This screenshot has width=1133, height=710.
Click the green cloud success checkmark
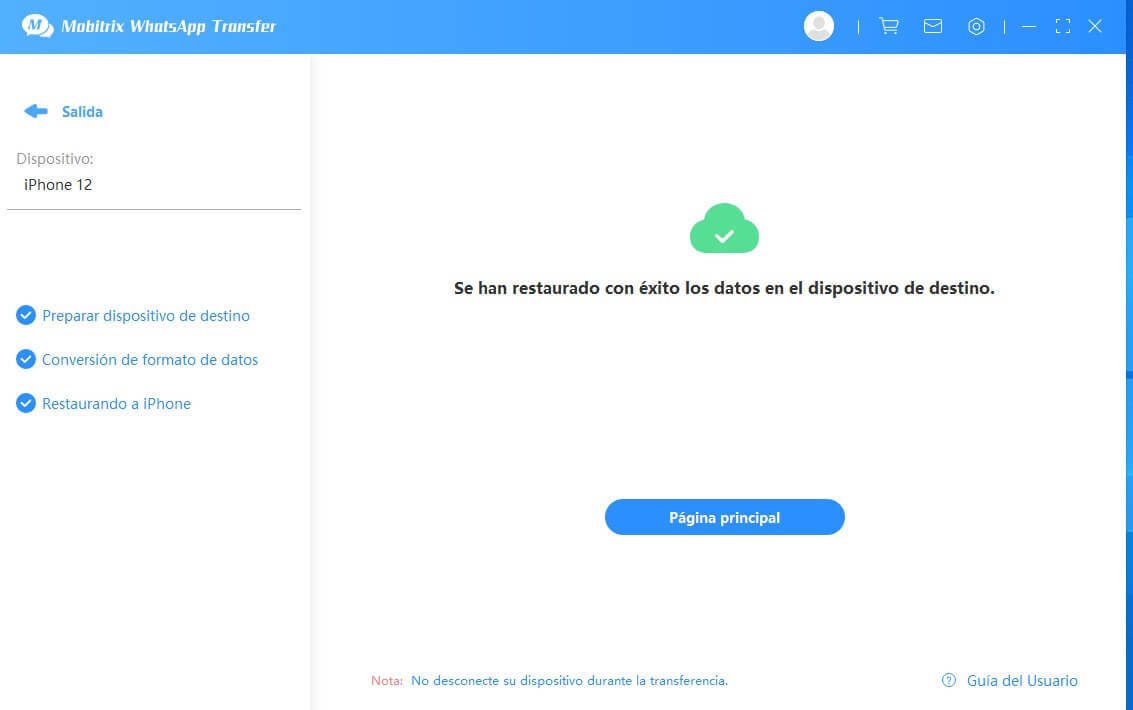[724, 229]
